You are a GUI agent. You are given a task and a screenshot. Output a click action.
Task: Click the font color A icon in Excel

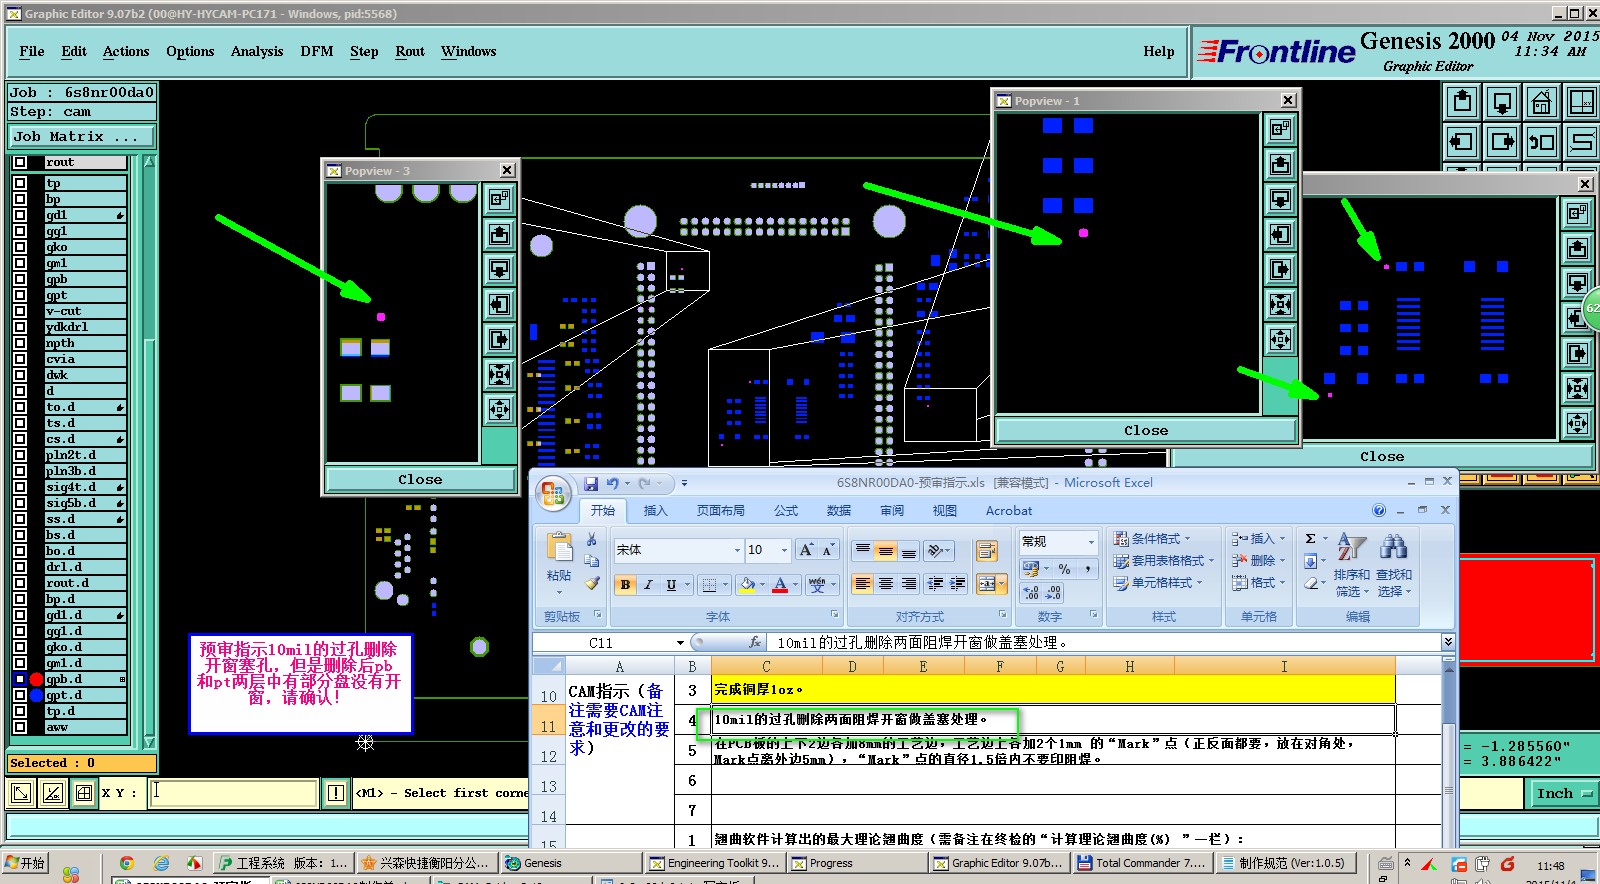tap(780, 585)
